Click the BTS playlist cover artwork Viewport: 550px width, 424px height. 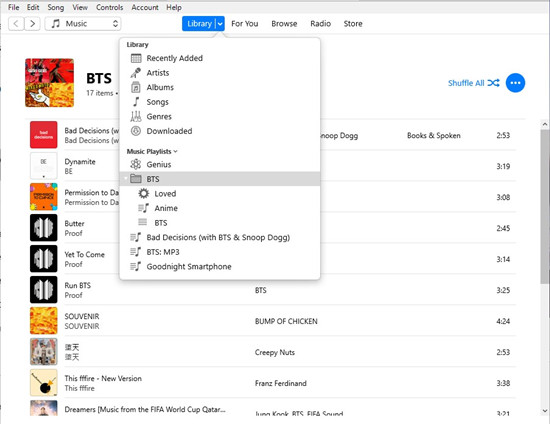pyautogui.click(x=49, y=83)
